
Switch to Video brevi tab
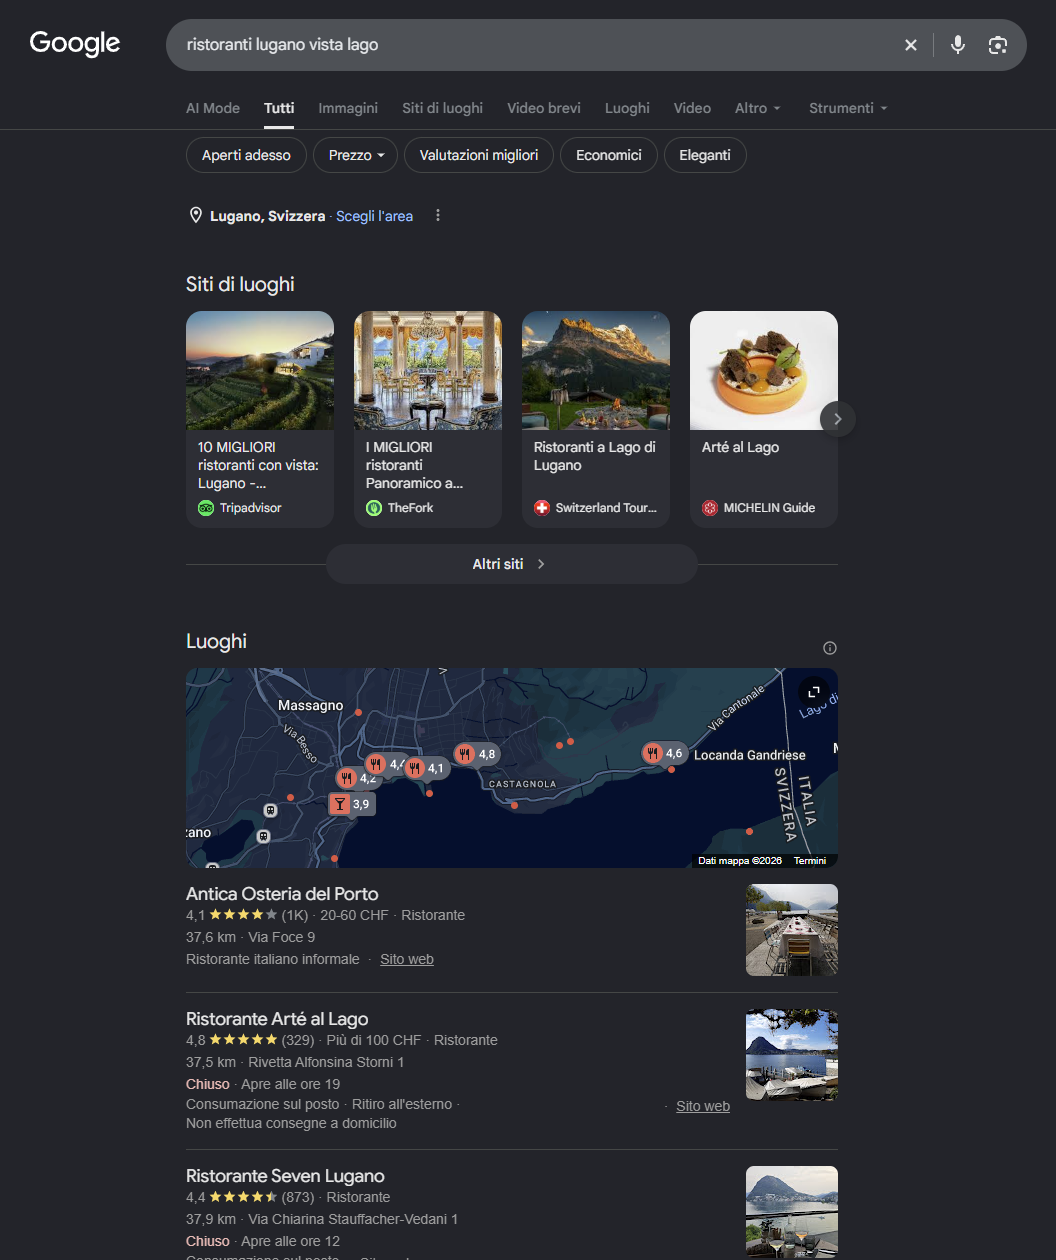coord(544,108)
